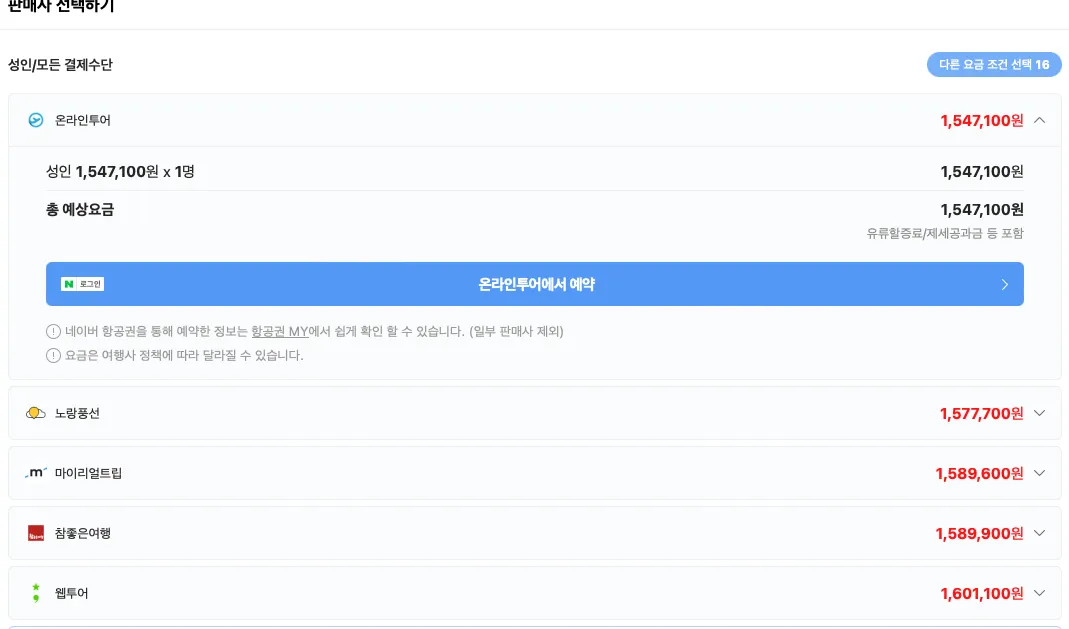Image resolution: width=1069 pixels, height=629 pixels.
Task: Expand the 참좋은여행 seller row
Action: pos(1039,533)
